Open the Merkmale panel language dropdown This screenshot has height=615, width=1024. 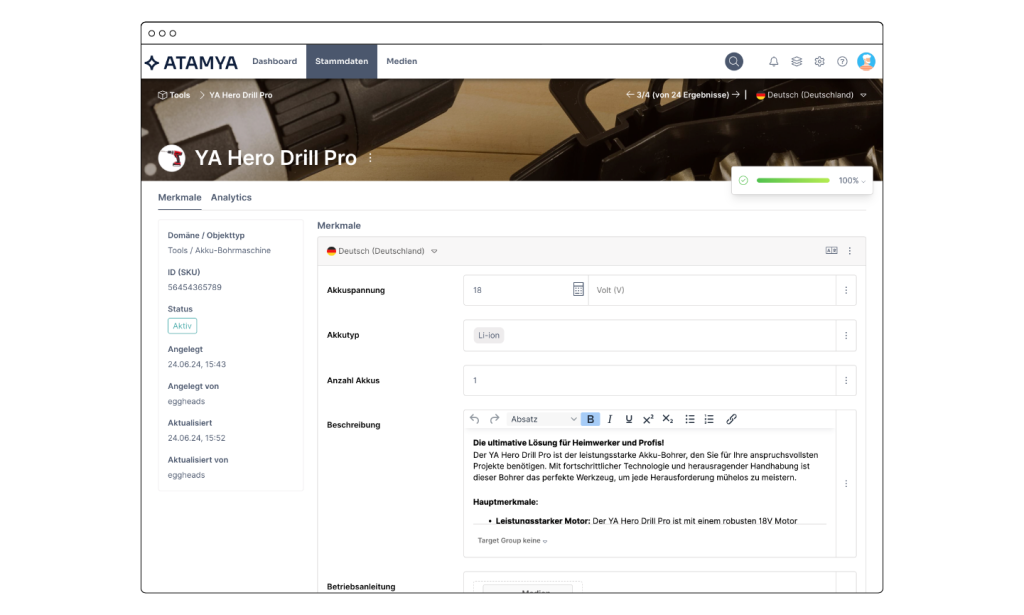pos(382,251)
